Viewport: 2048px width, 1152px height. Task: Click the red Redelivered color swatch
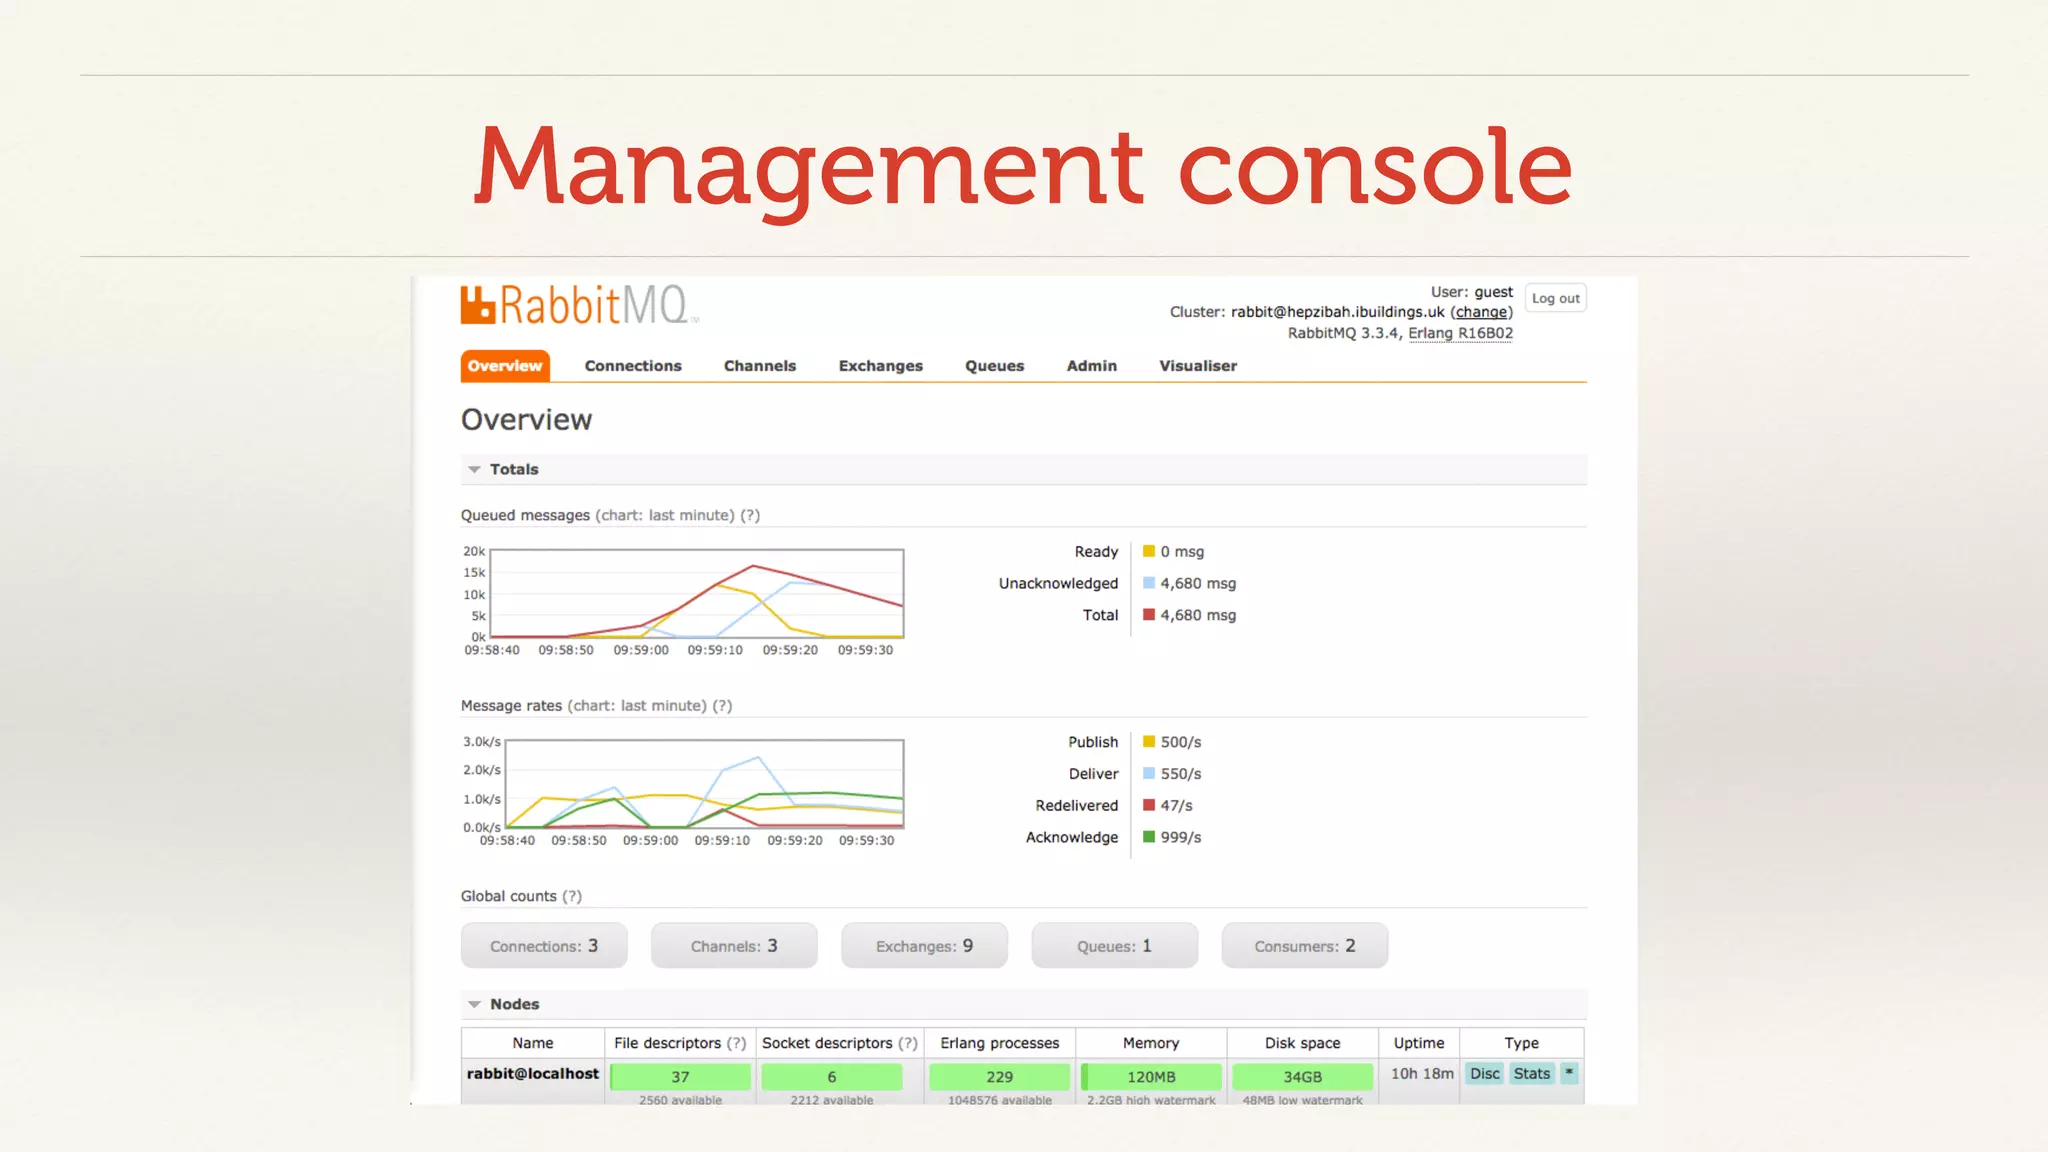point(1149,805)
